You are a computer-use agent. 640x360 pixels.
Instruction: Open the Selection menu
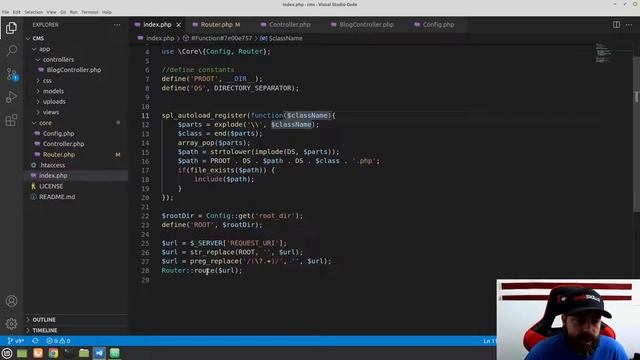point(33,12)
